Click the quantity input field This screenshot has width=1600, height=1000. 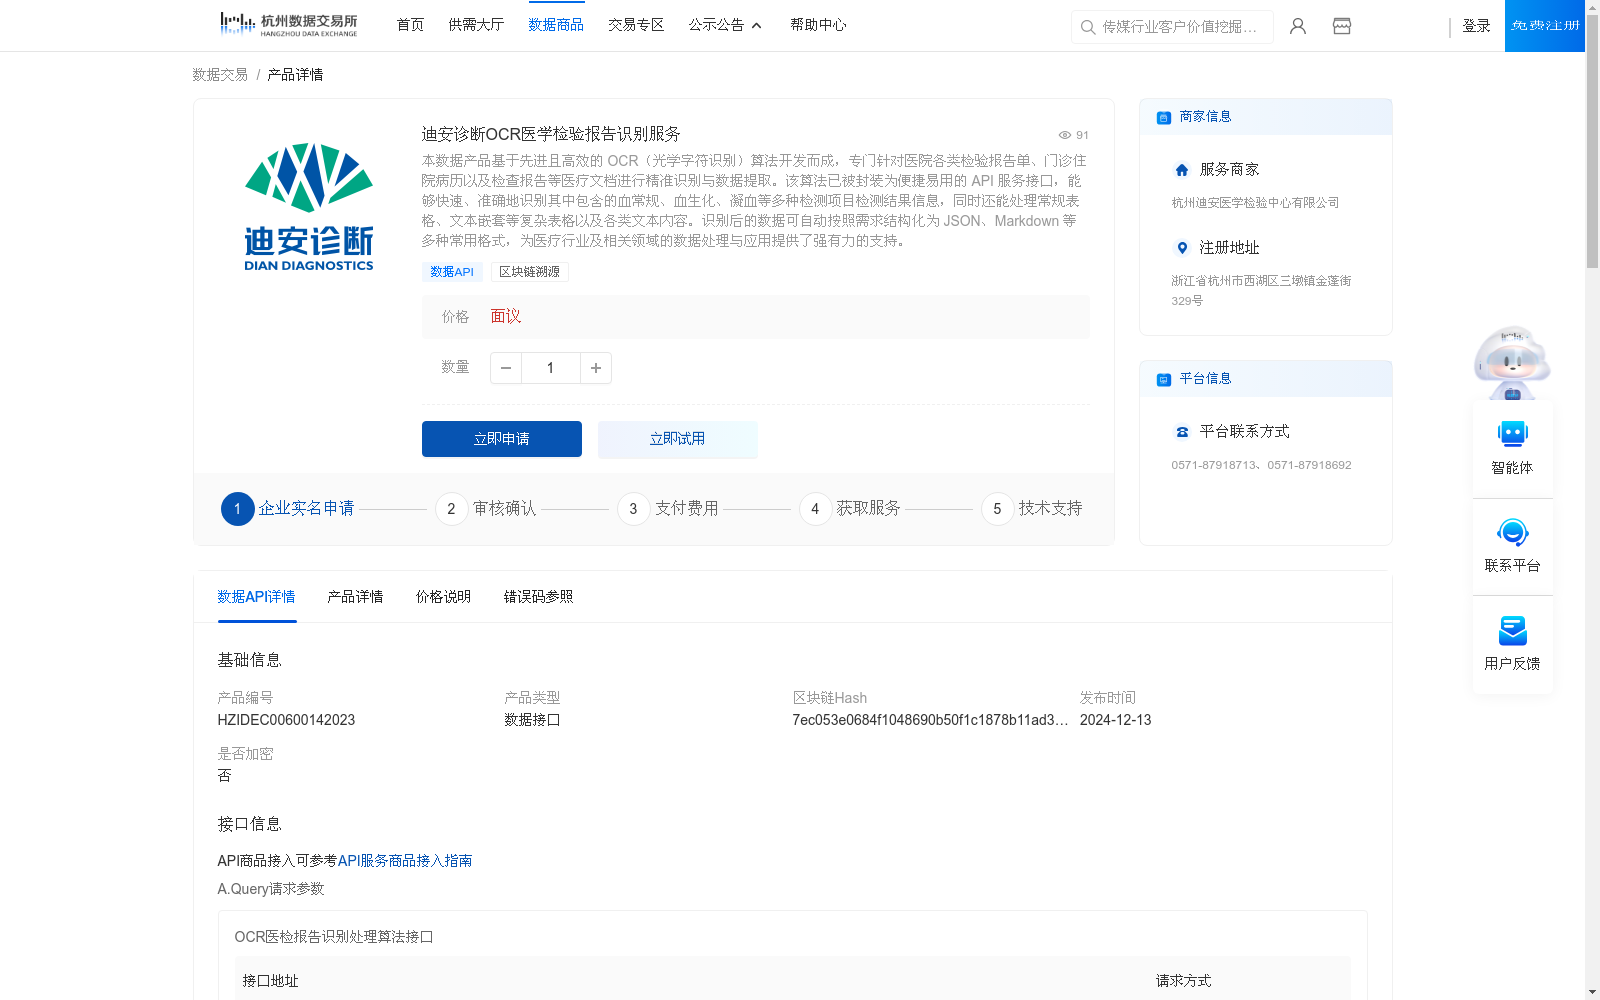[x=551, y=368]
